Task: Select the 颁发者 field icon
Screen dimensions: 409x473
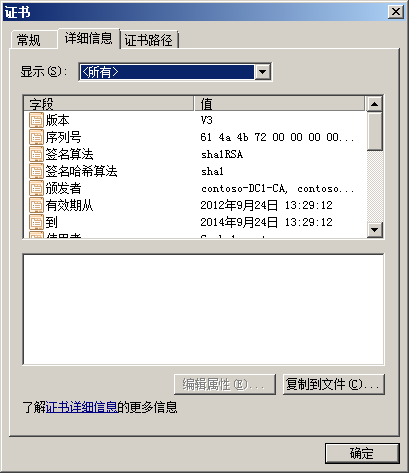Action: tap(36, 188)
